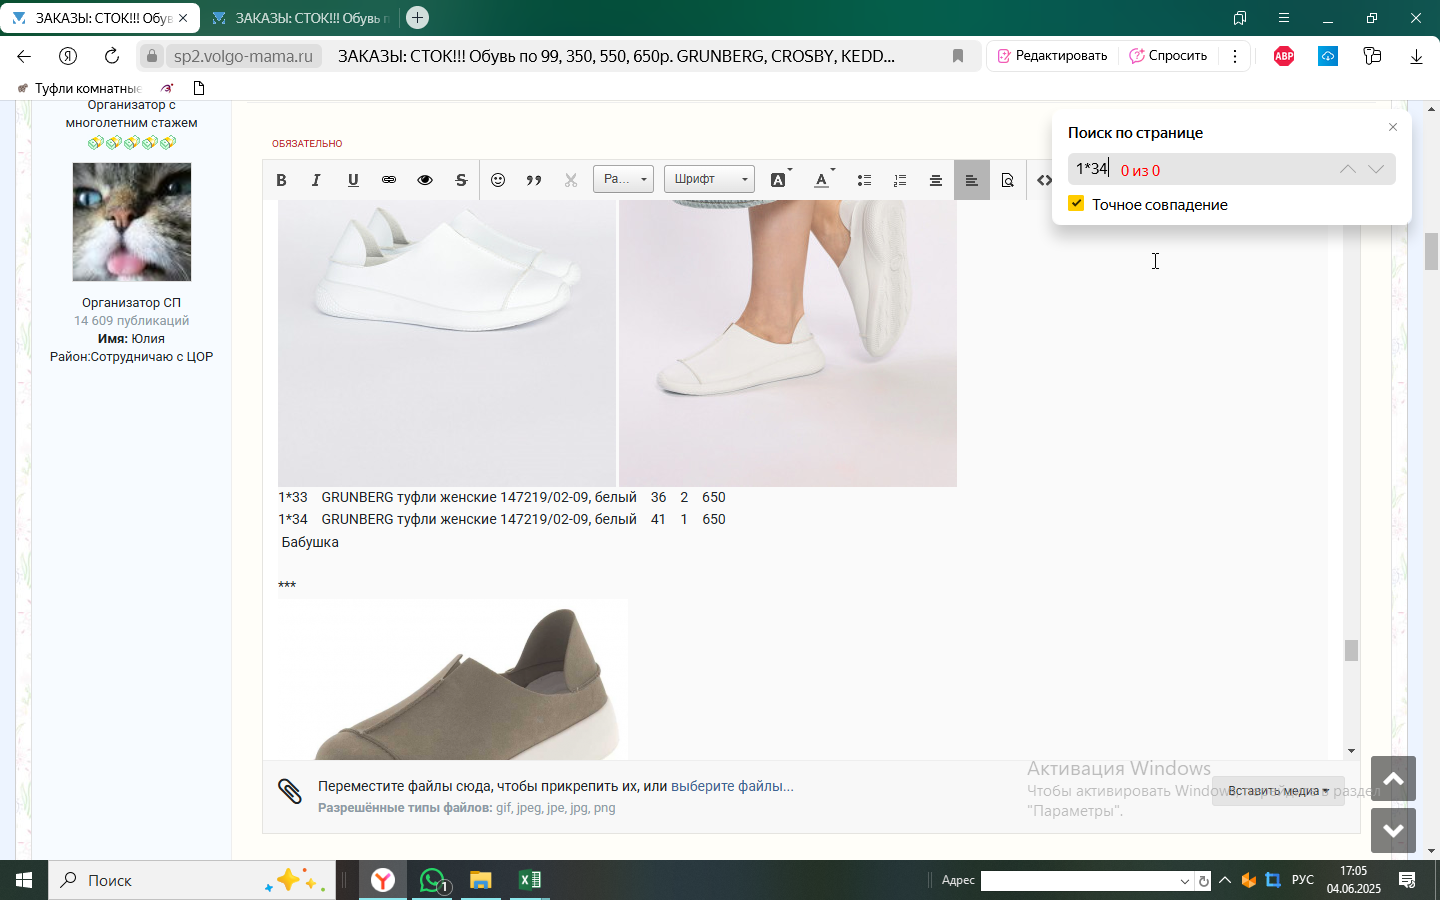The width and height of the screenshot is (1440, 900).
Task: Click the выберите файлы link
Action: pos(732,786)
